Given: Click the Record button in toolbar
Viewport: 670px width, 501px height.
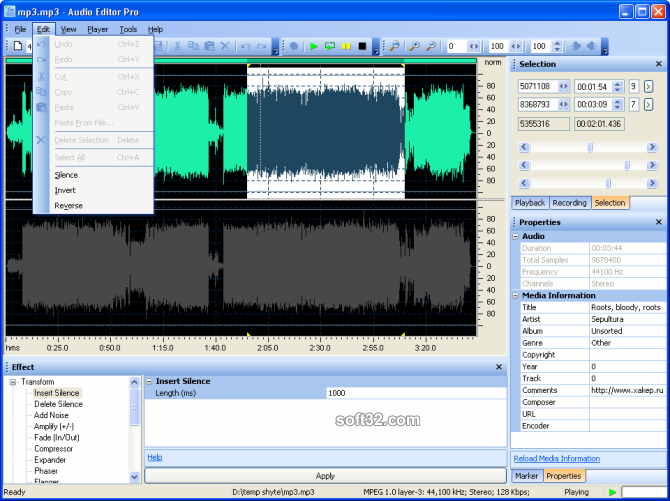Looking at the screenshot, I should coord(294,46).
